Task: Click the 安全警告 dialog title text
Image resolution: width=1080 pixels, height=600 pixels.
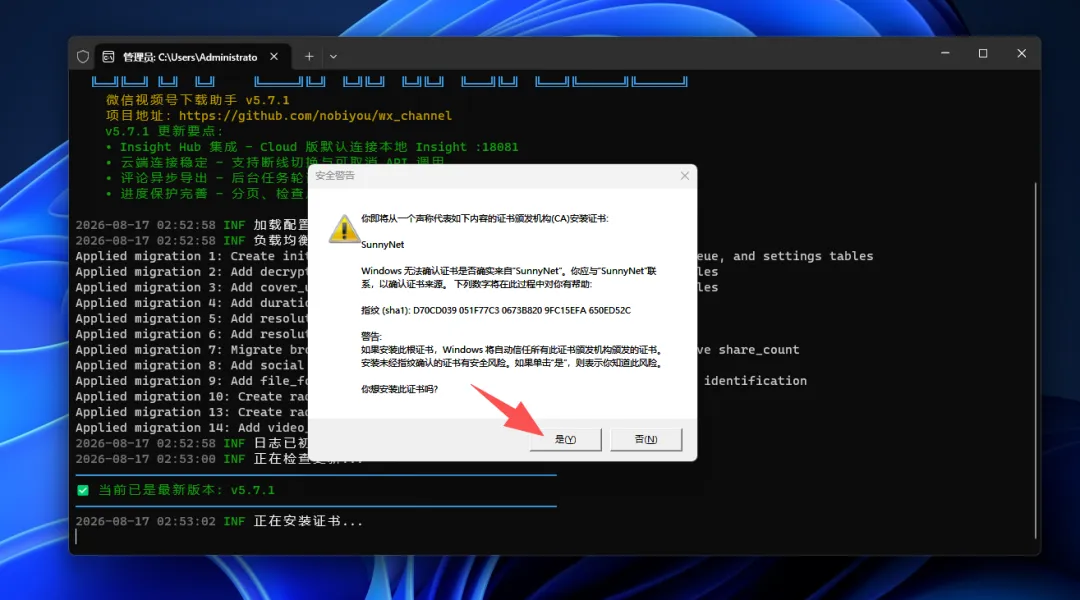Action: click(335, 176)
